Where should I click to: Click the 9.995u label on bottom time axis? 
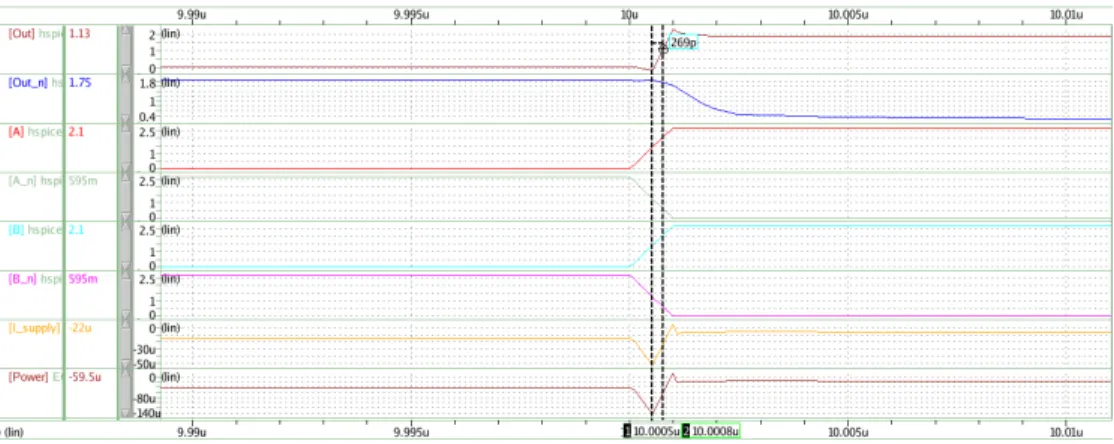[411, 431]
